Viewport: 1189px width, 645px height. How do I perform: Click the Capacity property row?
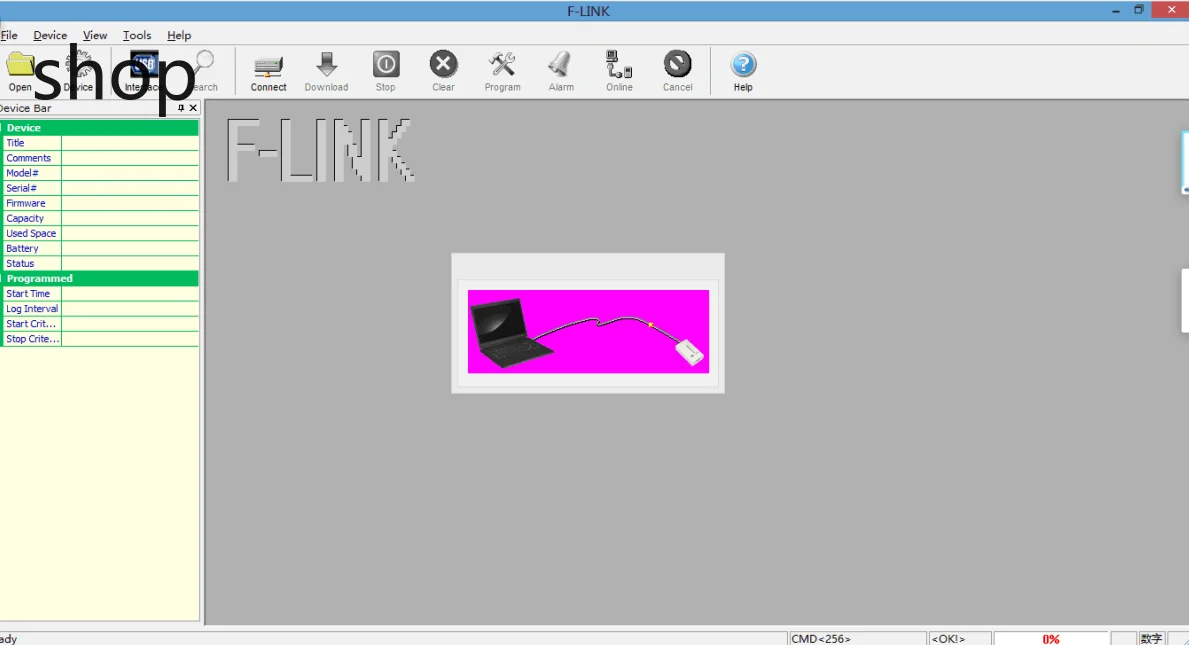coord(99,219)
